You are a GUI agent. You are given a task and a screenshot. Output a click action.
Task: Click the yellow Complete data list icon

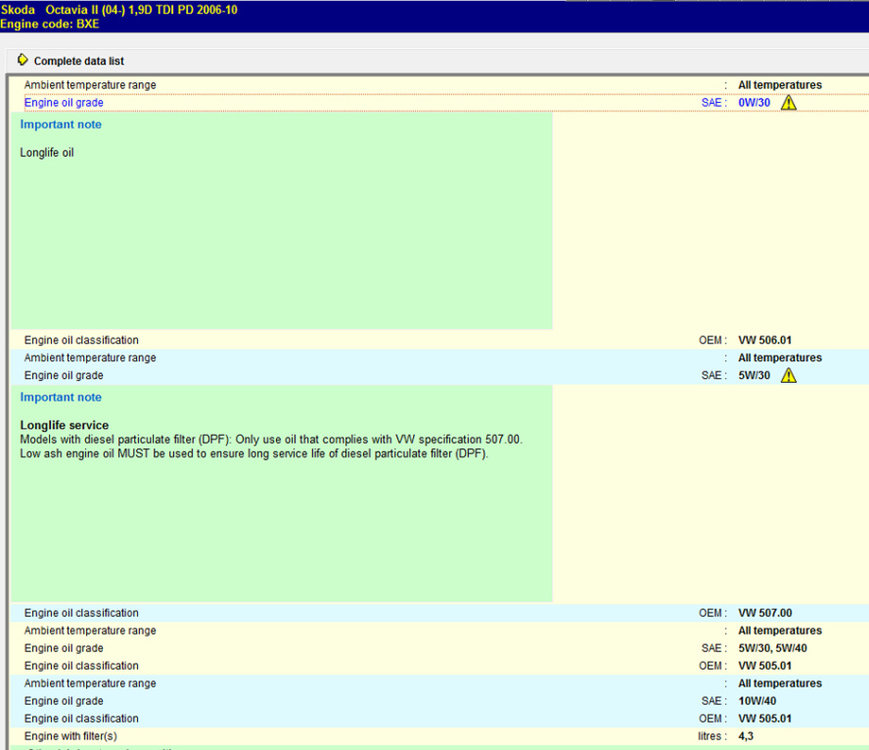[x=22, y=60]
